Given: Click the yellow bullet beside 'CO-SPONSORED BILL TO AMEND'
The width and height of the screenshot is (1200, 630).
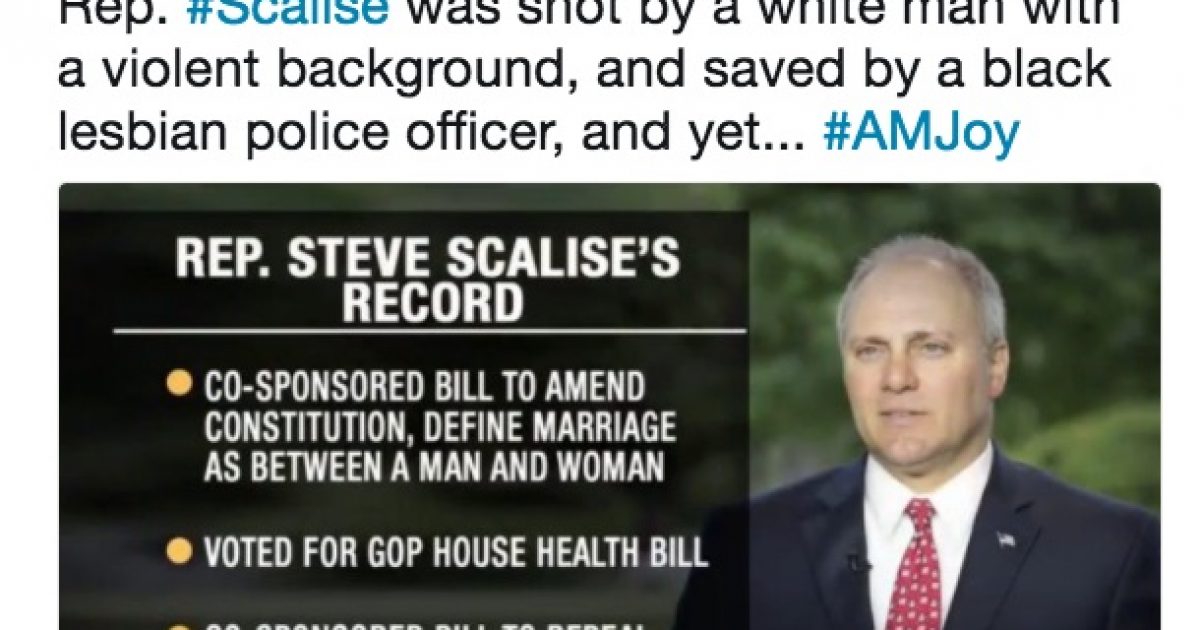Looking at the screenshot, I should tap(178, 383).
